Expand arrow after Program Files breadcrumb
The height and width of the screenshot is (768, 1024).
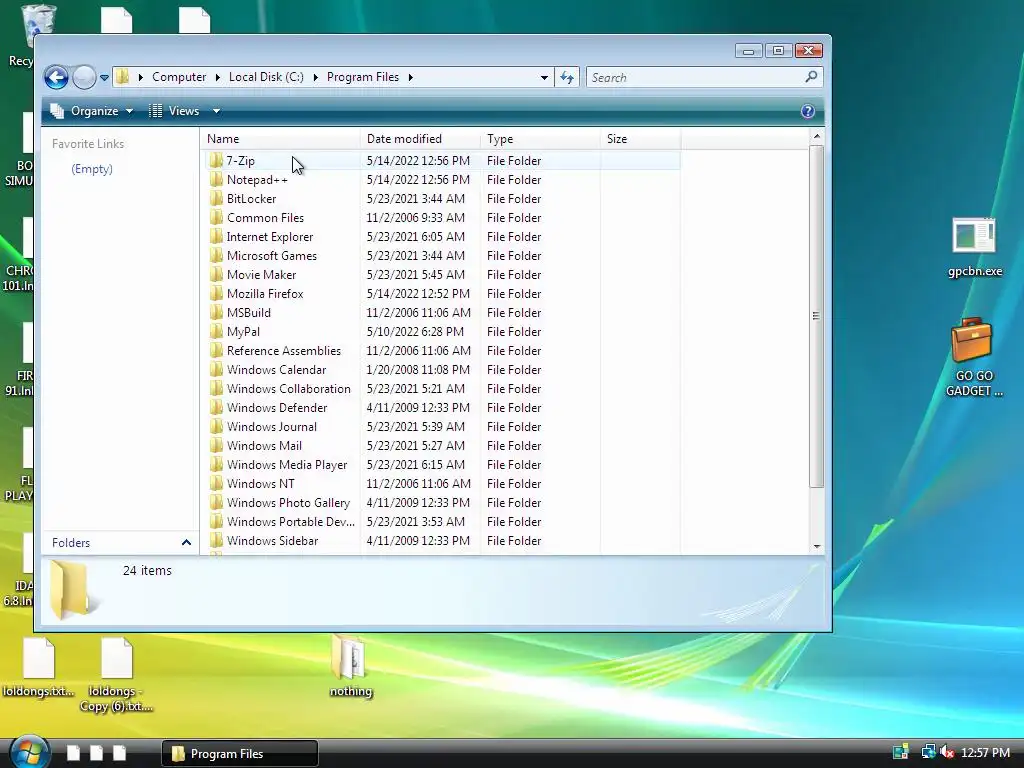(411, 77)
